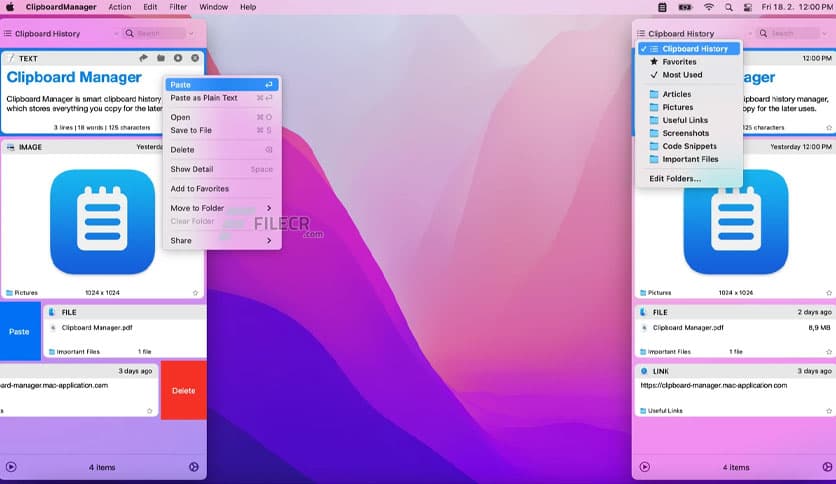
Task: Click the battery icon in the menu bar
Action: tap(685, 7)
